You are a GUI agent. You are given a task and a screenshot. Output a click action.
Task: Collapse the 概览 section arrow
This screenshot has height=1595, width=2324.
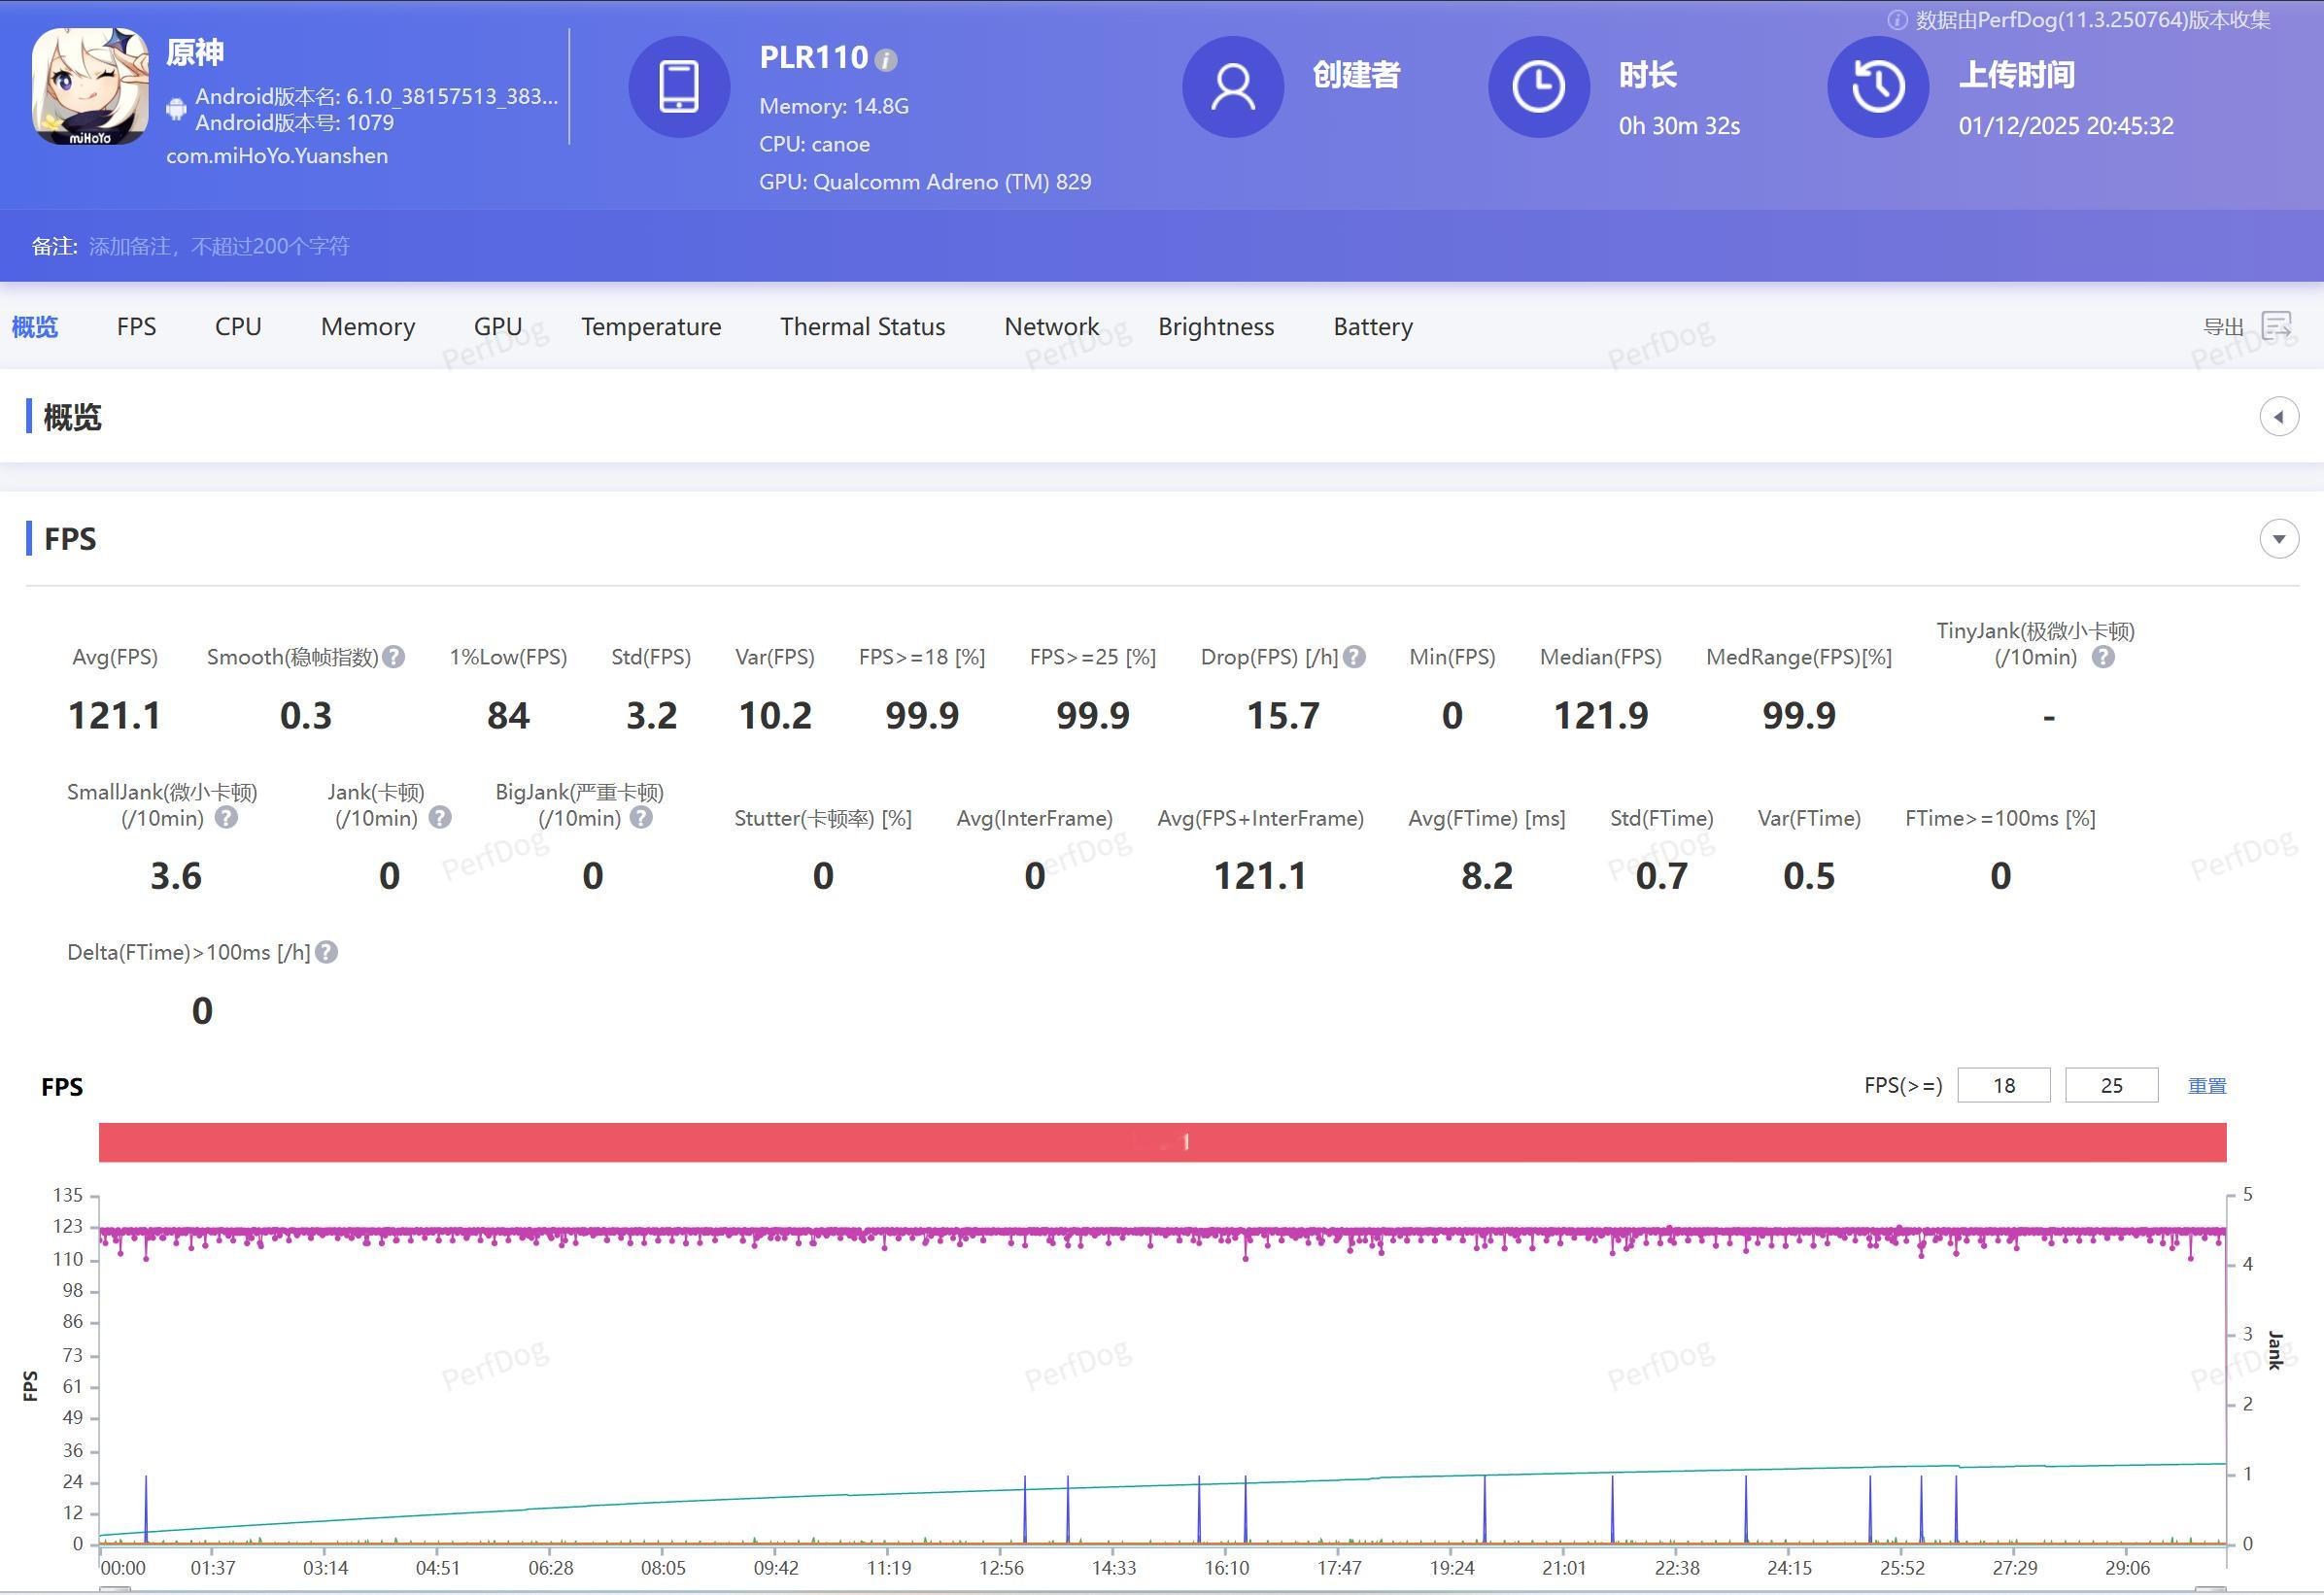[x=2278, y=417]
